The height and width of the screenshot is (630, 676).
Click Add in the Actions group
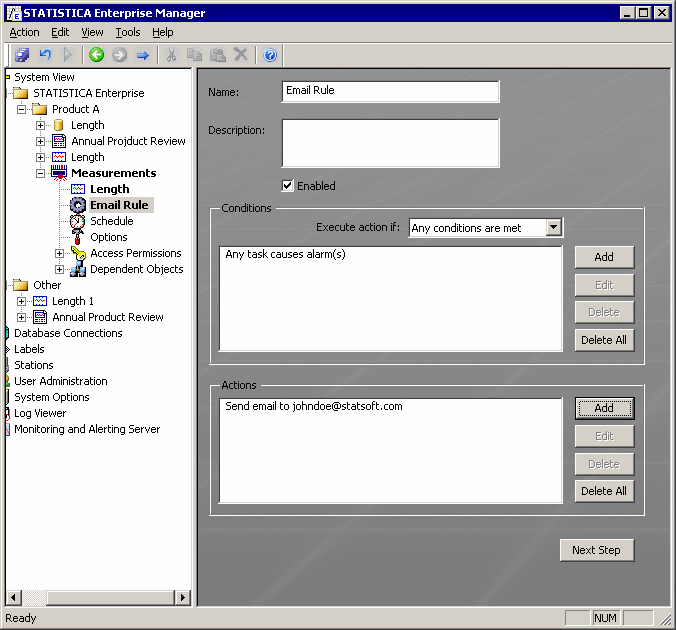click(604, 408)
